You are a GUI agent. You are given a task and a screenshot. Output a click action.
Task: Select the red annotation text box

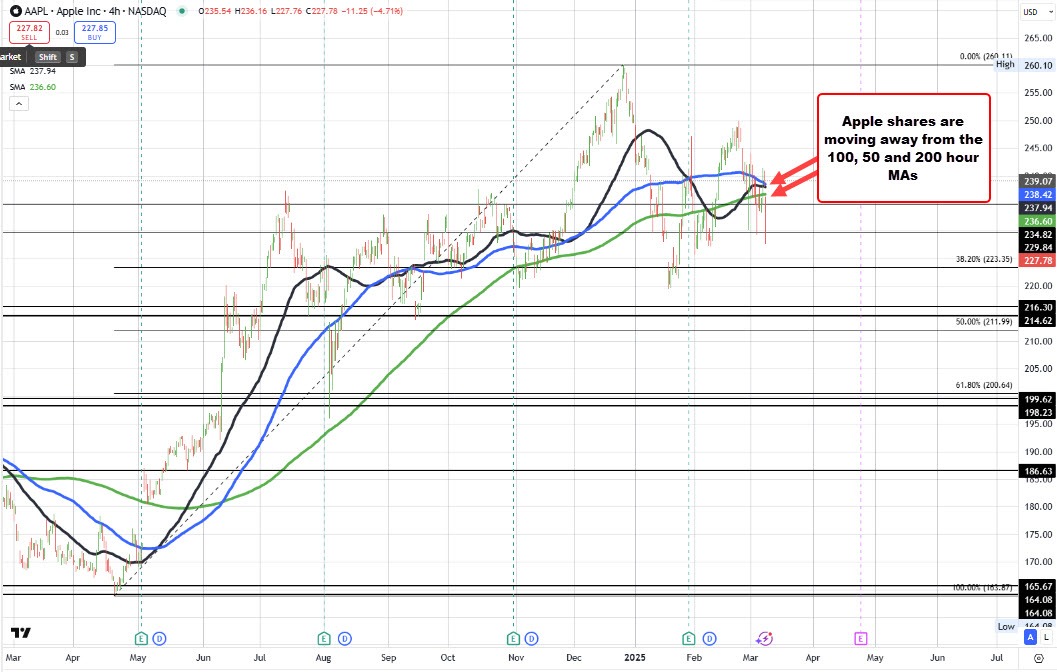tap(903, 148)
